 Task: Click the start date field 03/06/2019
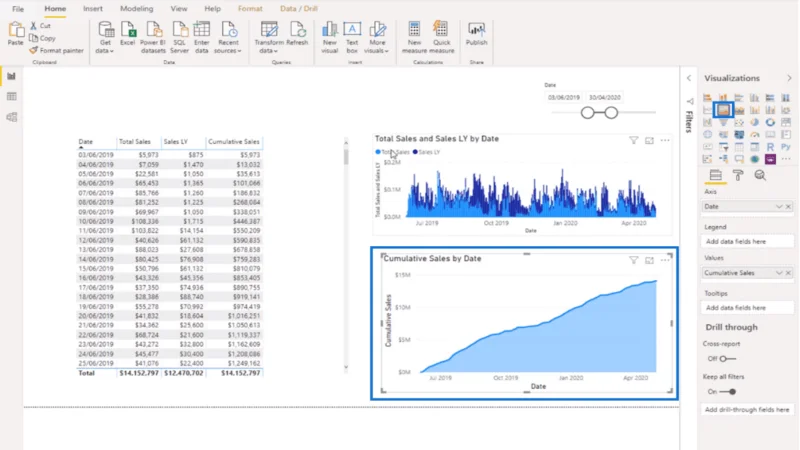564,97
